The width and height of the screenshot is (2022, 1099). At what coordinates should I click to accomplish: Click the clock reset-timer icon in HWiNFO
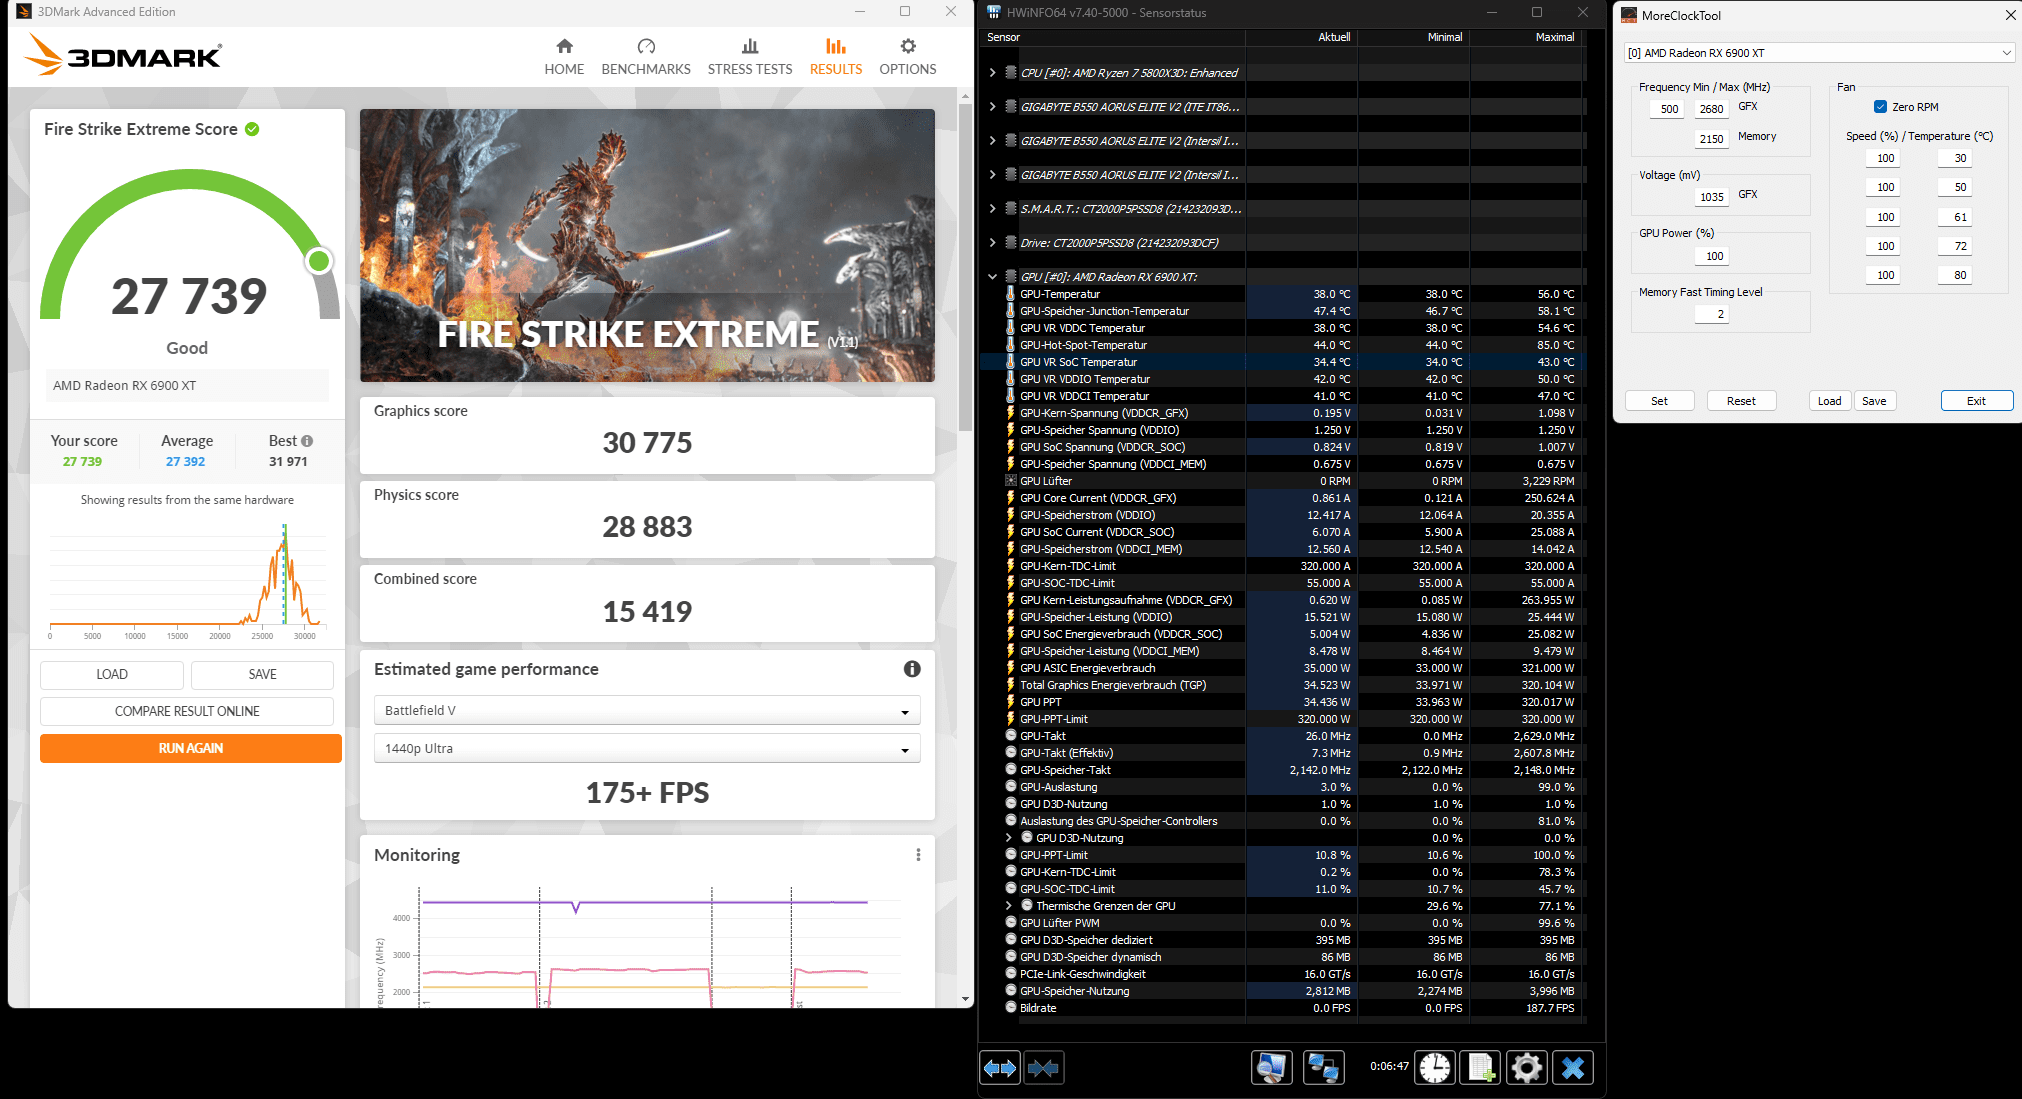coord(1435,1068)
